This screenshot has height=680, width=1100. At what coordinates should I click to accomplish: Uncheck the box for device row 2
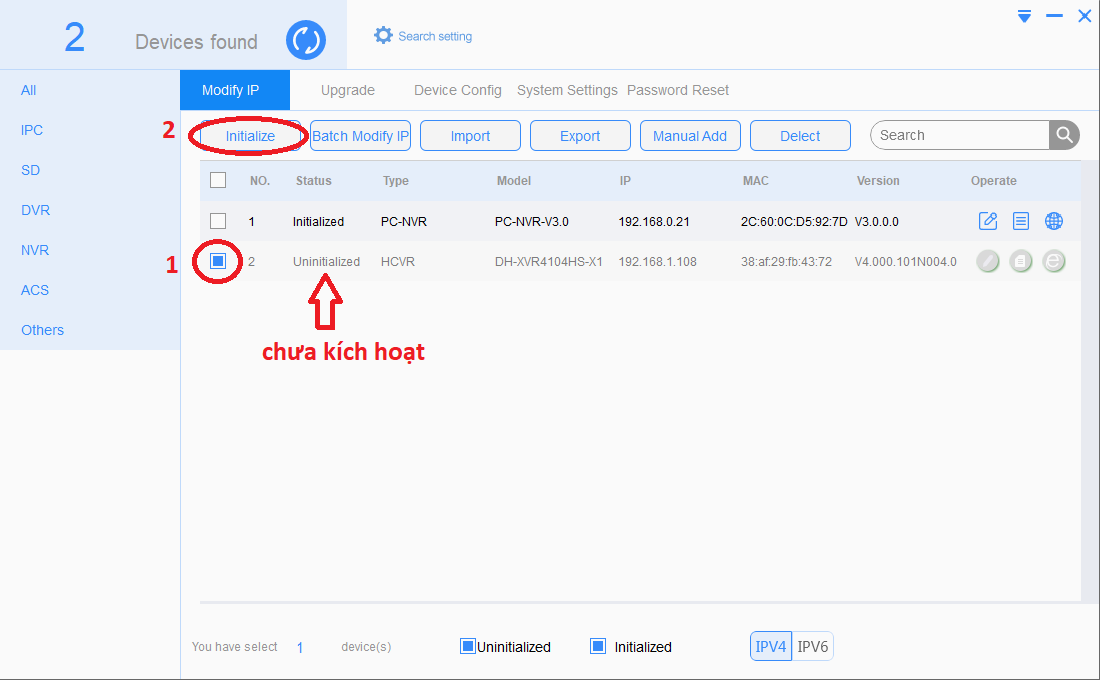[x=218, y=261]
